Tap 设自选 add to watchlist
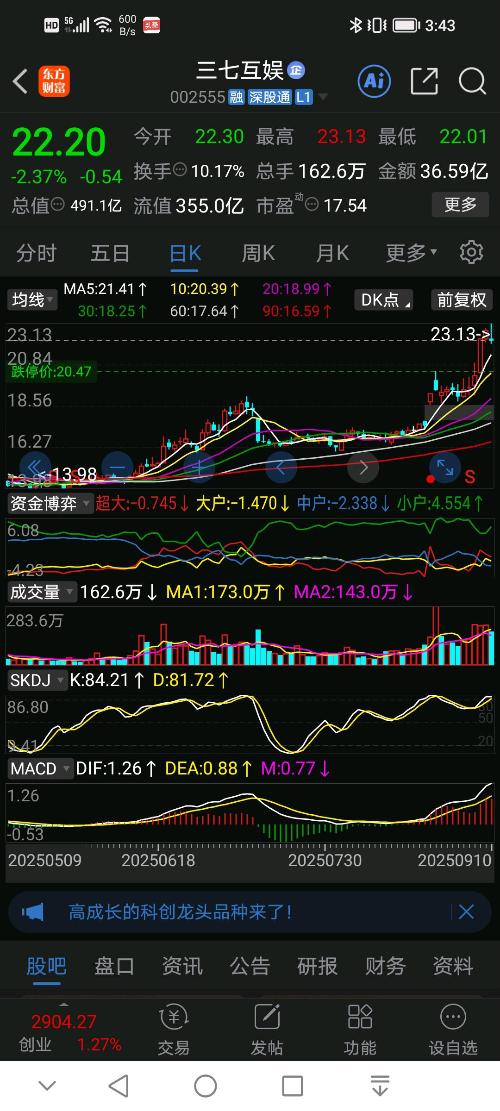500x1111 pixels. 453,1030
